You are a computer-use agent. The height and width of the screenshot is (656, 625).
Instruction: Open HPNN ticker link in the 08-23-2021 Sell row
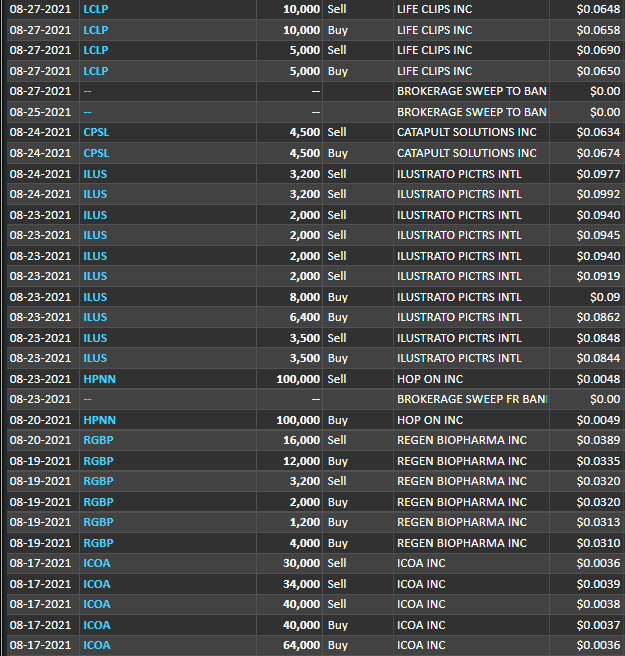100,379
